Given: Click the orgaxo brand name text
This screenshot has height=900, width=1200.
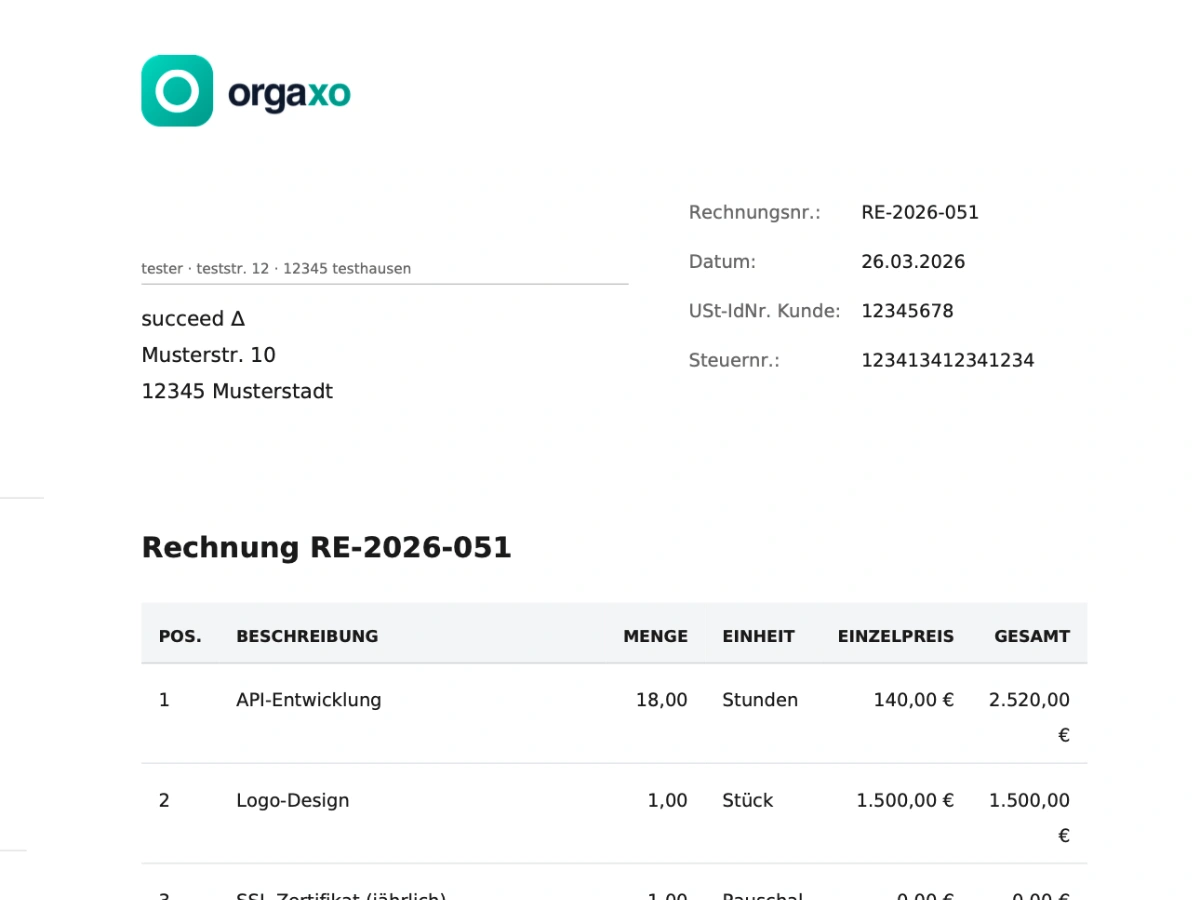Looking at the screenshot, I should (289, 94).
